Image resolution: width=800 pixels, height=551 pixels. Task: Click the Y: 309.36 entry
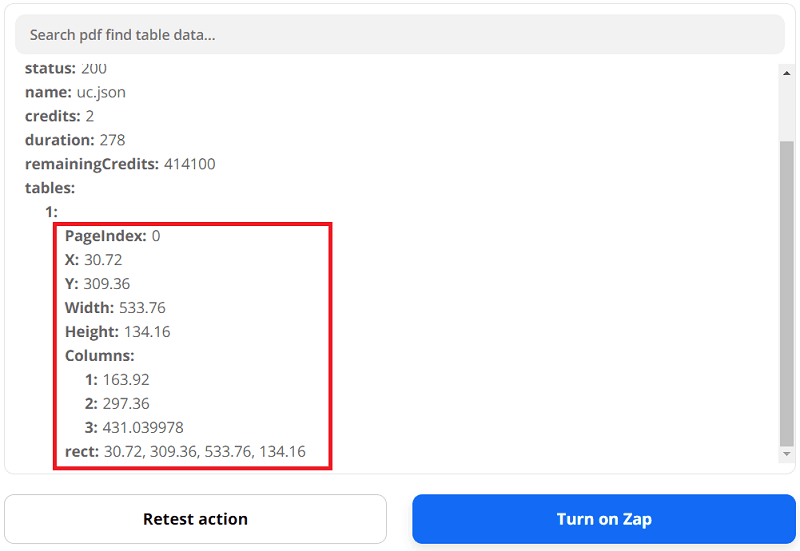coord(97,284)
